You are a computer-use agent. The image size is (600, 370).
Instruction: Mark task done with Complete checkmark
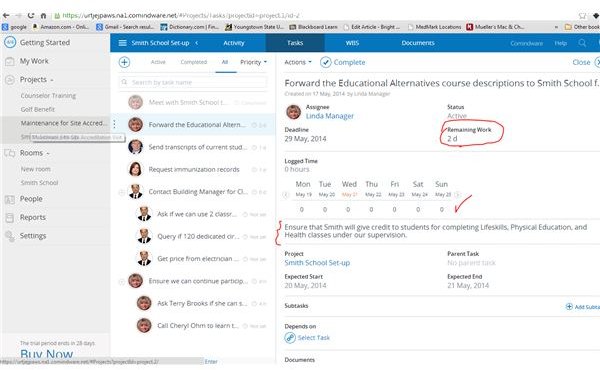pyautogui.click(x=326, y=62)
